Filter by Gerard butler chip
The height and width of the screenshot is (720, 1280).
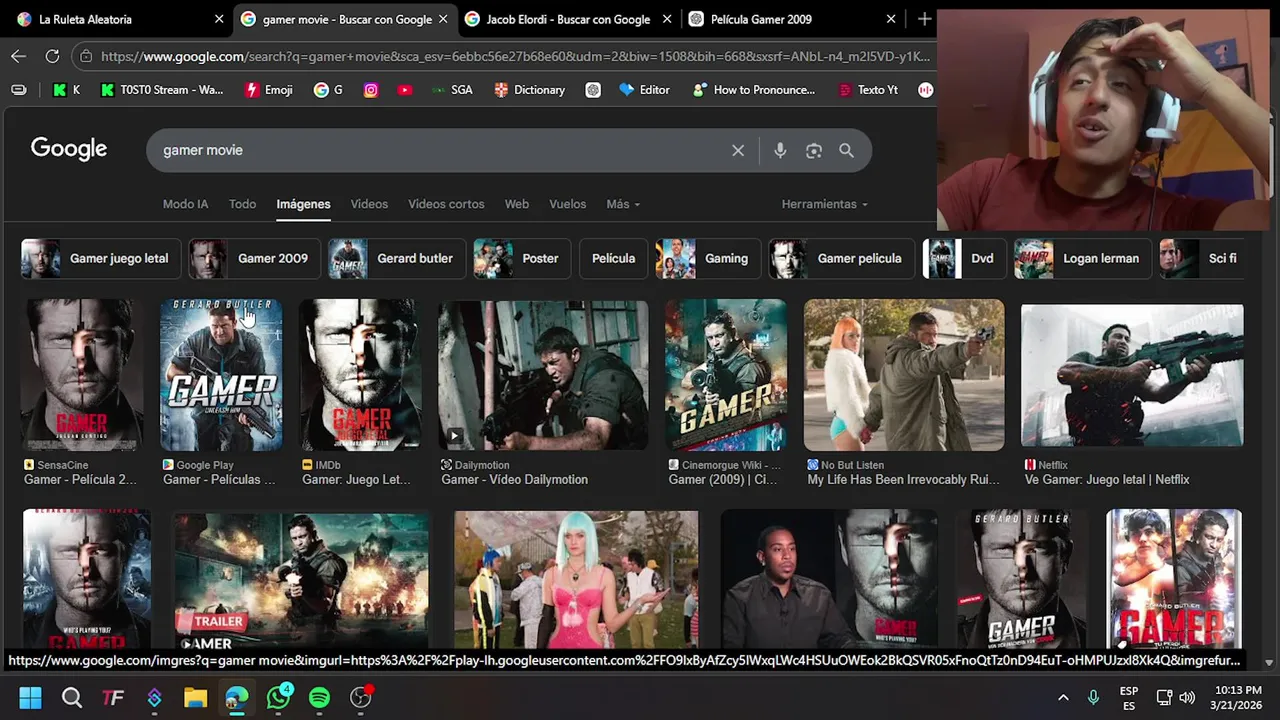click(x=397, y=258)
